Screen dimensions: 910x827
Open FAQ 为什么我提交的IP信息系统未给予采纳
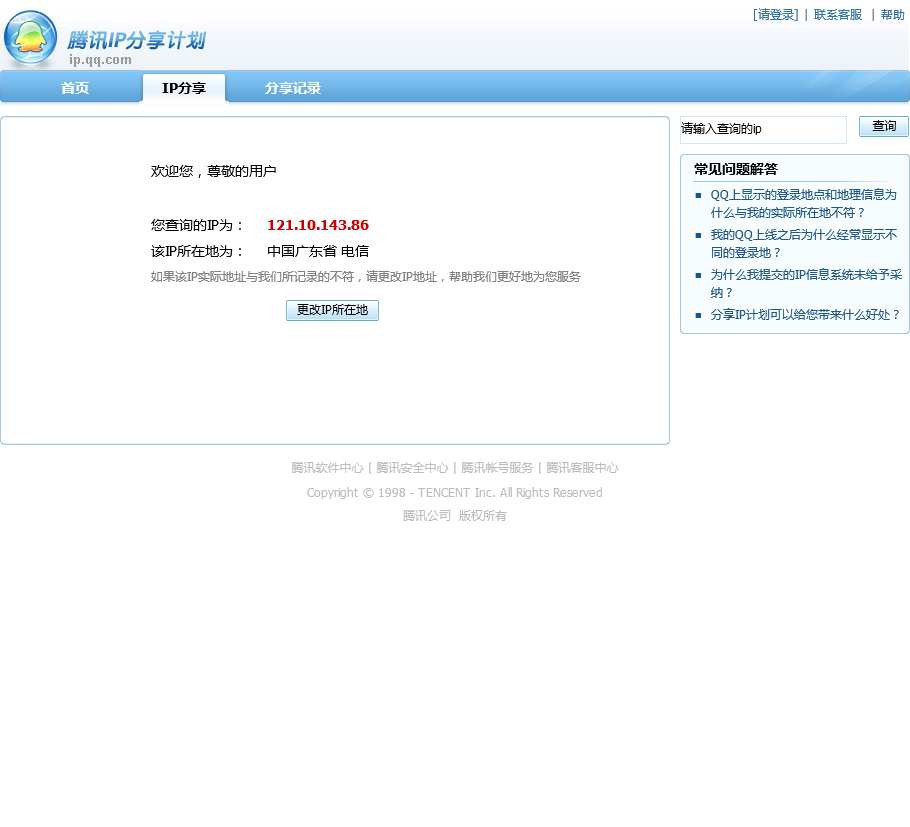point(806,283)
